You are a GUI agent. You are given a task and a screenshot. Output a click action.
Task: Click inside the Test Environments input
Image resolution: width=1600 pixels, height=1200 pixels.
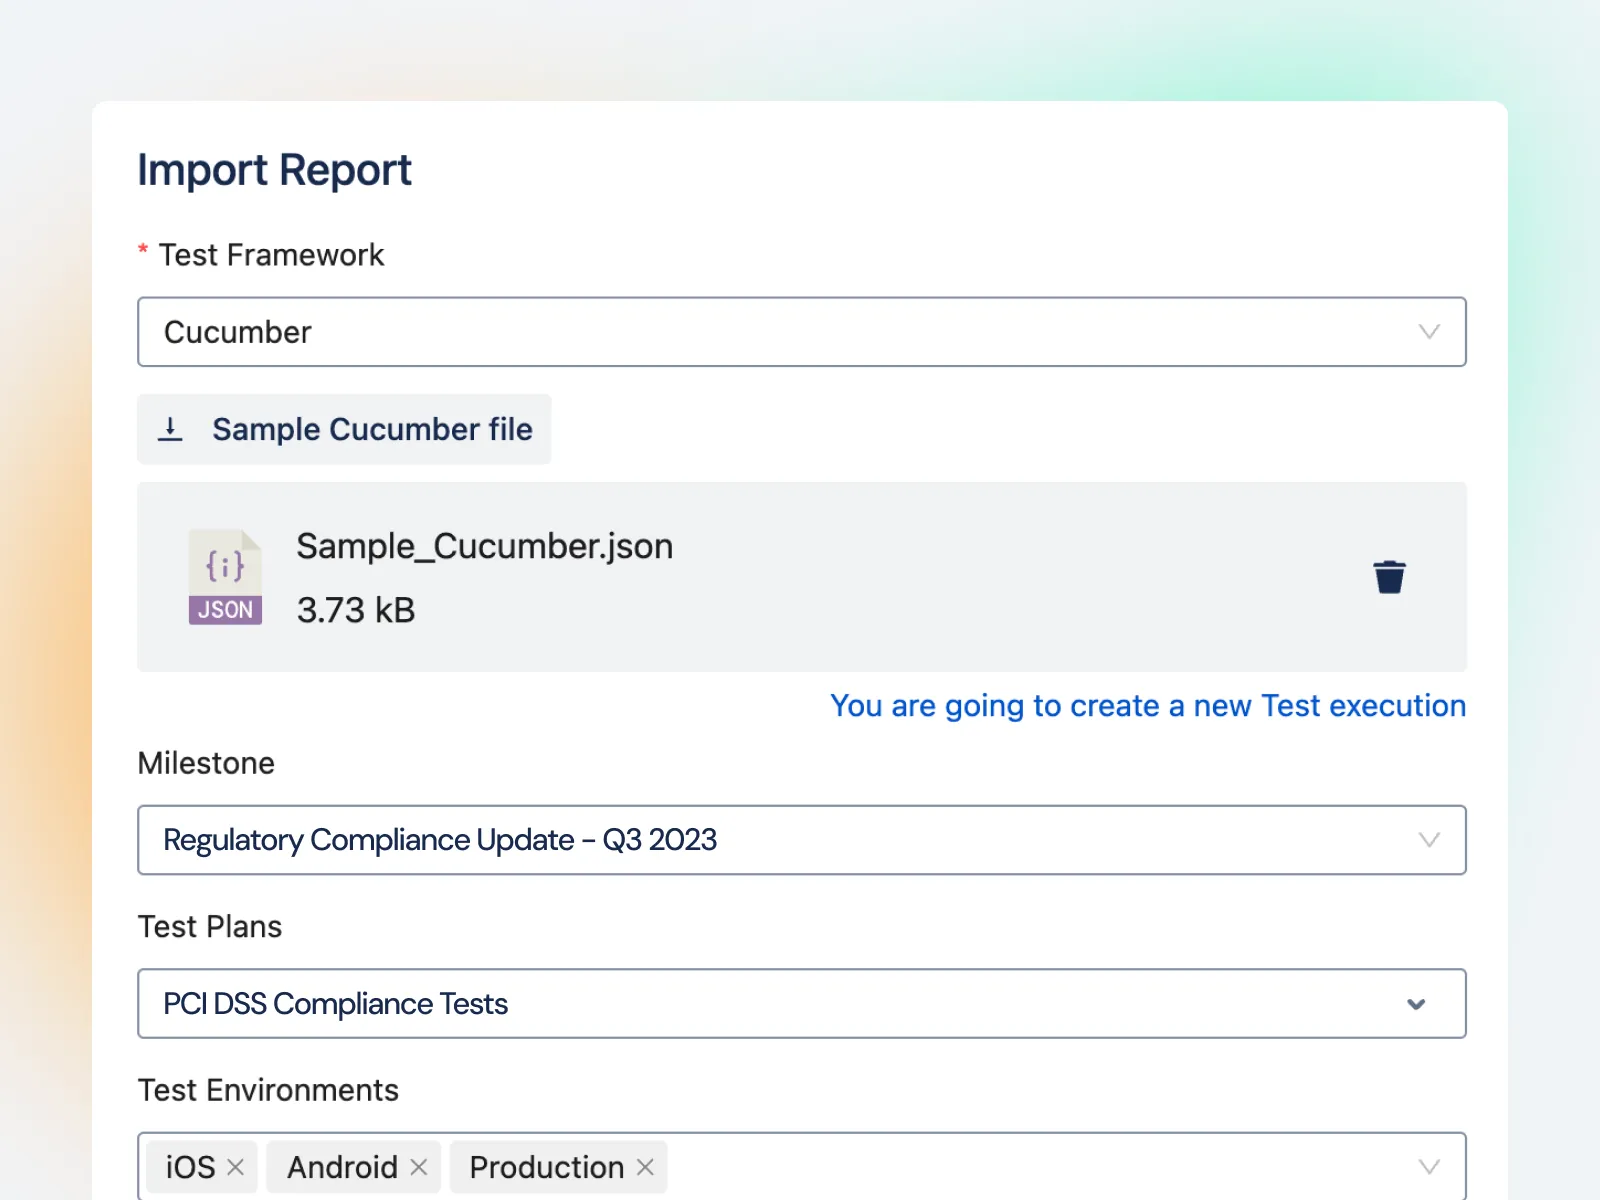[x=950, y=1166]
